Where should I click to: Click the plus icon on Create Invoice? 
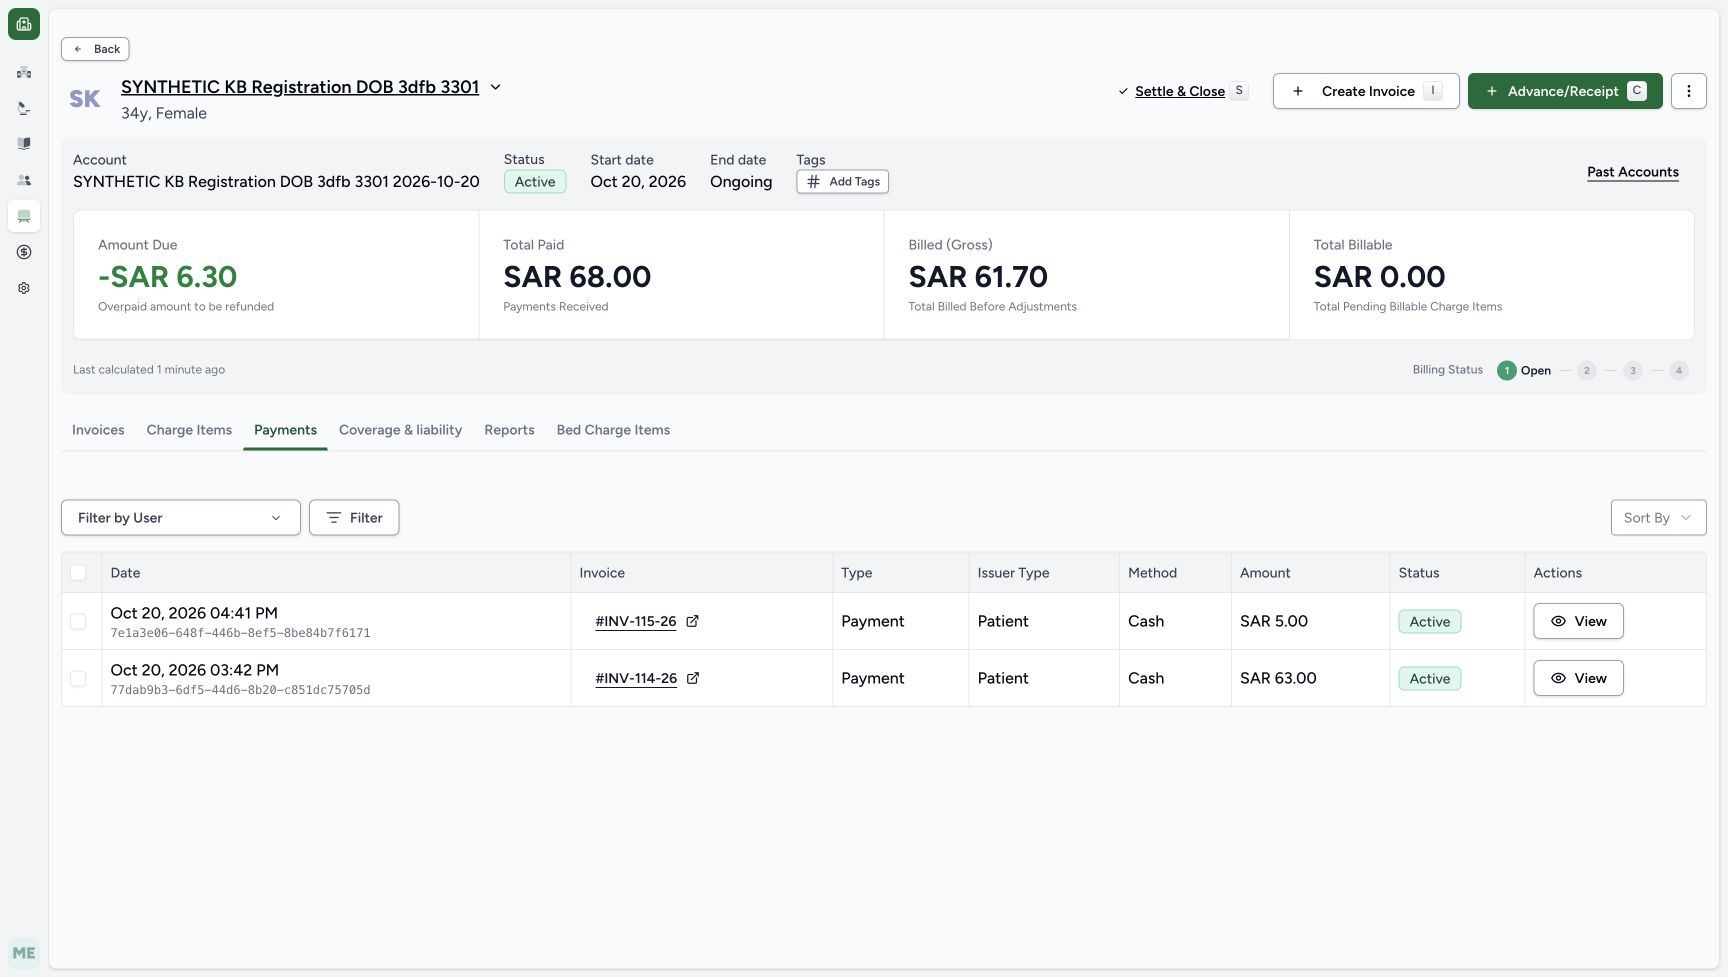pyautogui.click(x=1298, y=91)
